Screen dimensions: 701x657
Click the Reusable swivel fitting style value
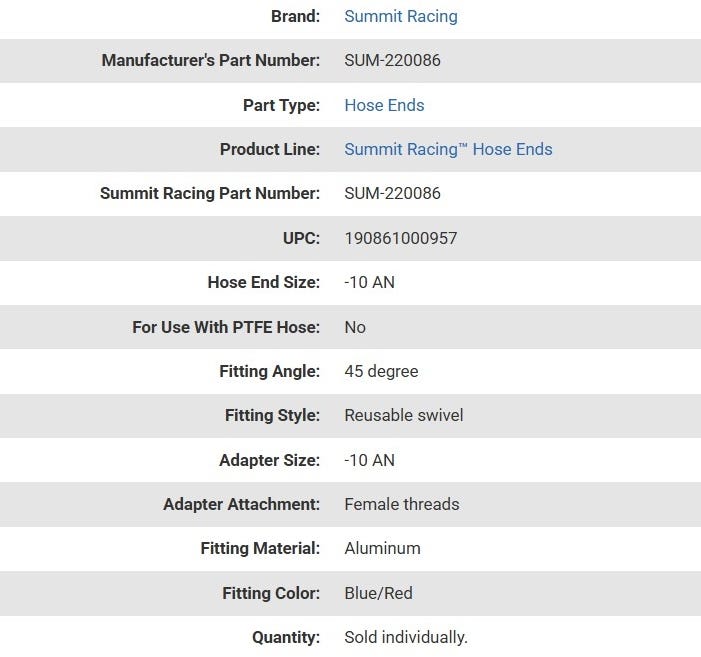(x=403, y=415)
